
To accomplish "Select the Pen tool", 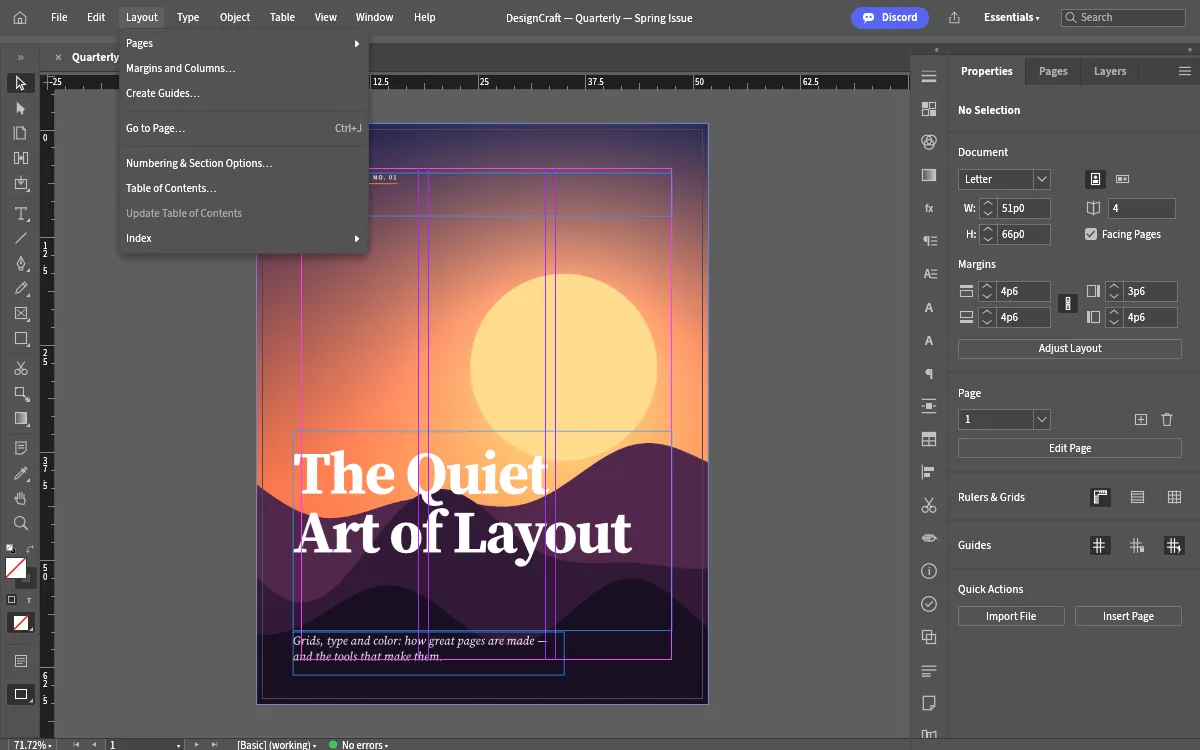I will click(21, 264).
